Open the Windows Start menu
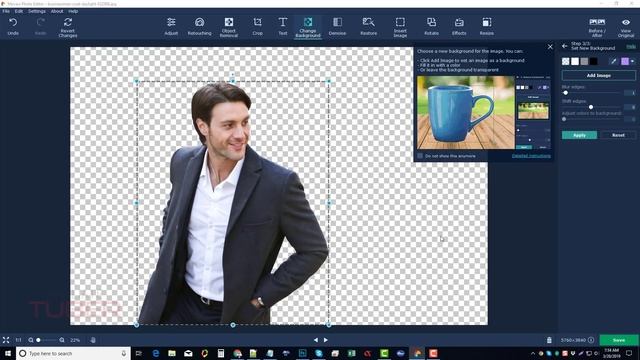 click(8, 353)
